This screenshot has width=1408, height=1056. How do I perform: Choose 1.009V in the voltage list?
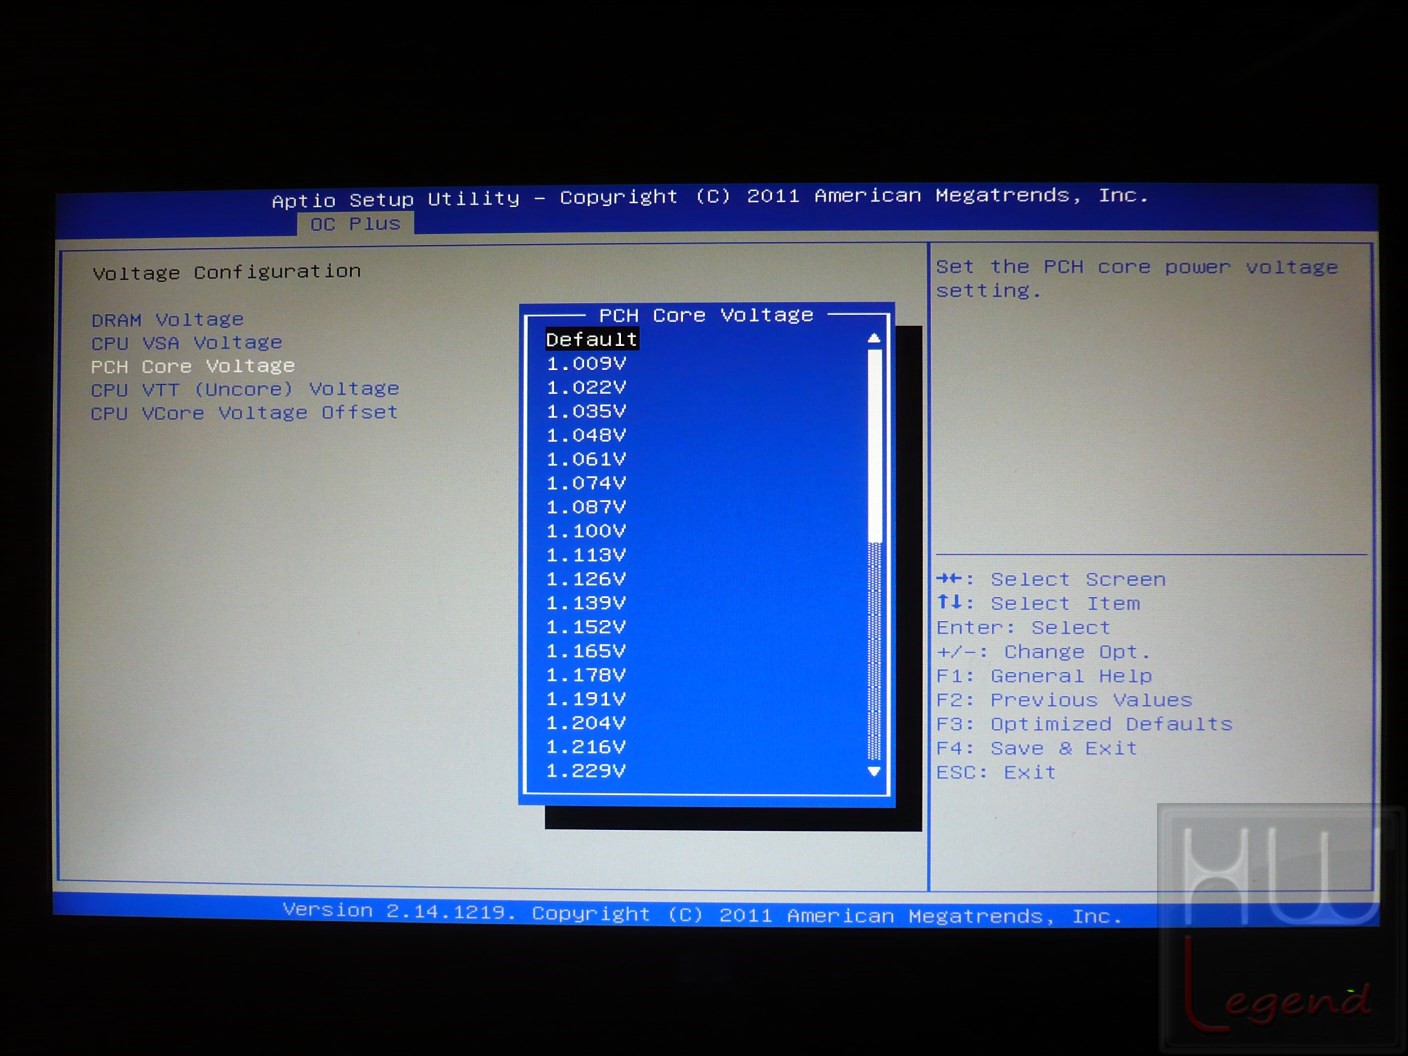(x=586, y=364)
